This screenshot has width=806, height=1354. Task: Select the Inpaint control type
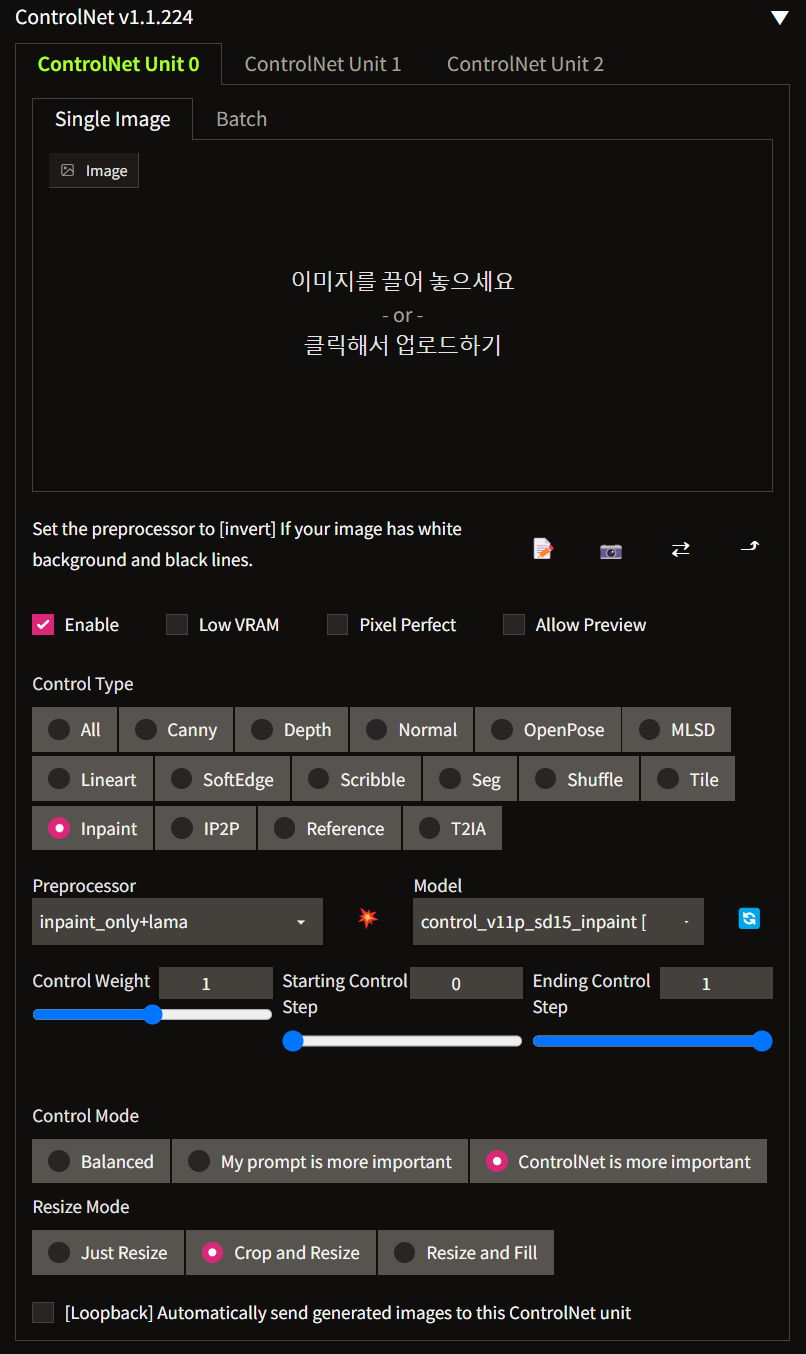pyautogui.click(x=92, y=828)
